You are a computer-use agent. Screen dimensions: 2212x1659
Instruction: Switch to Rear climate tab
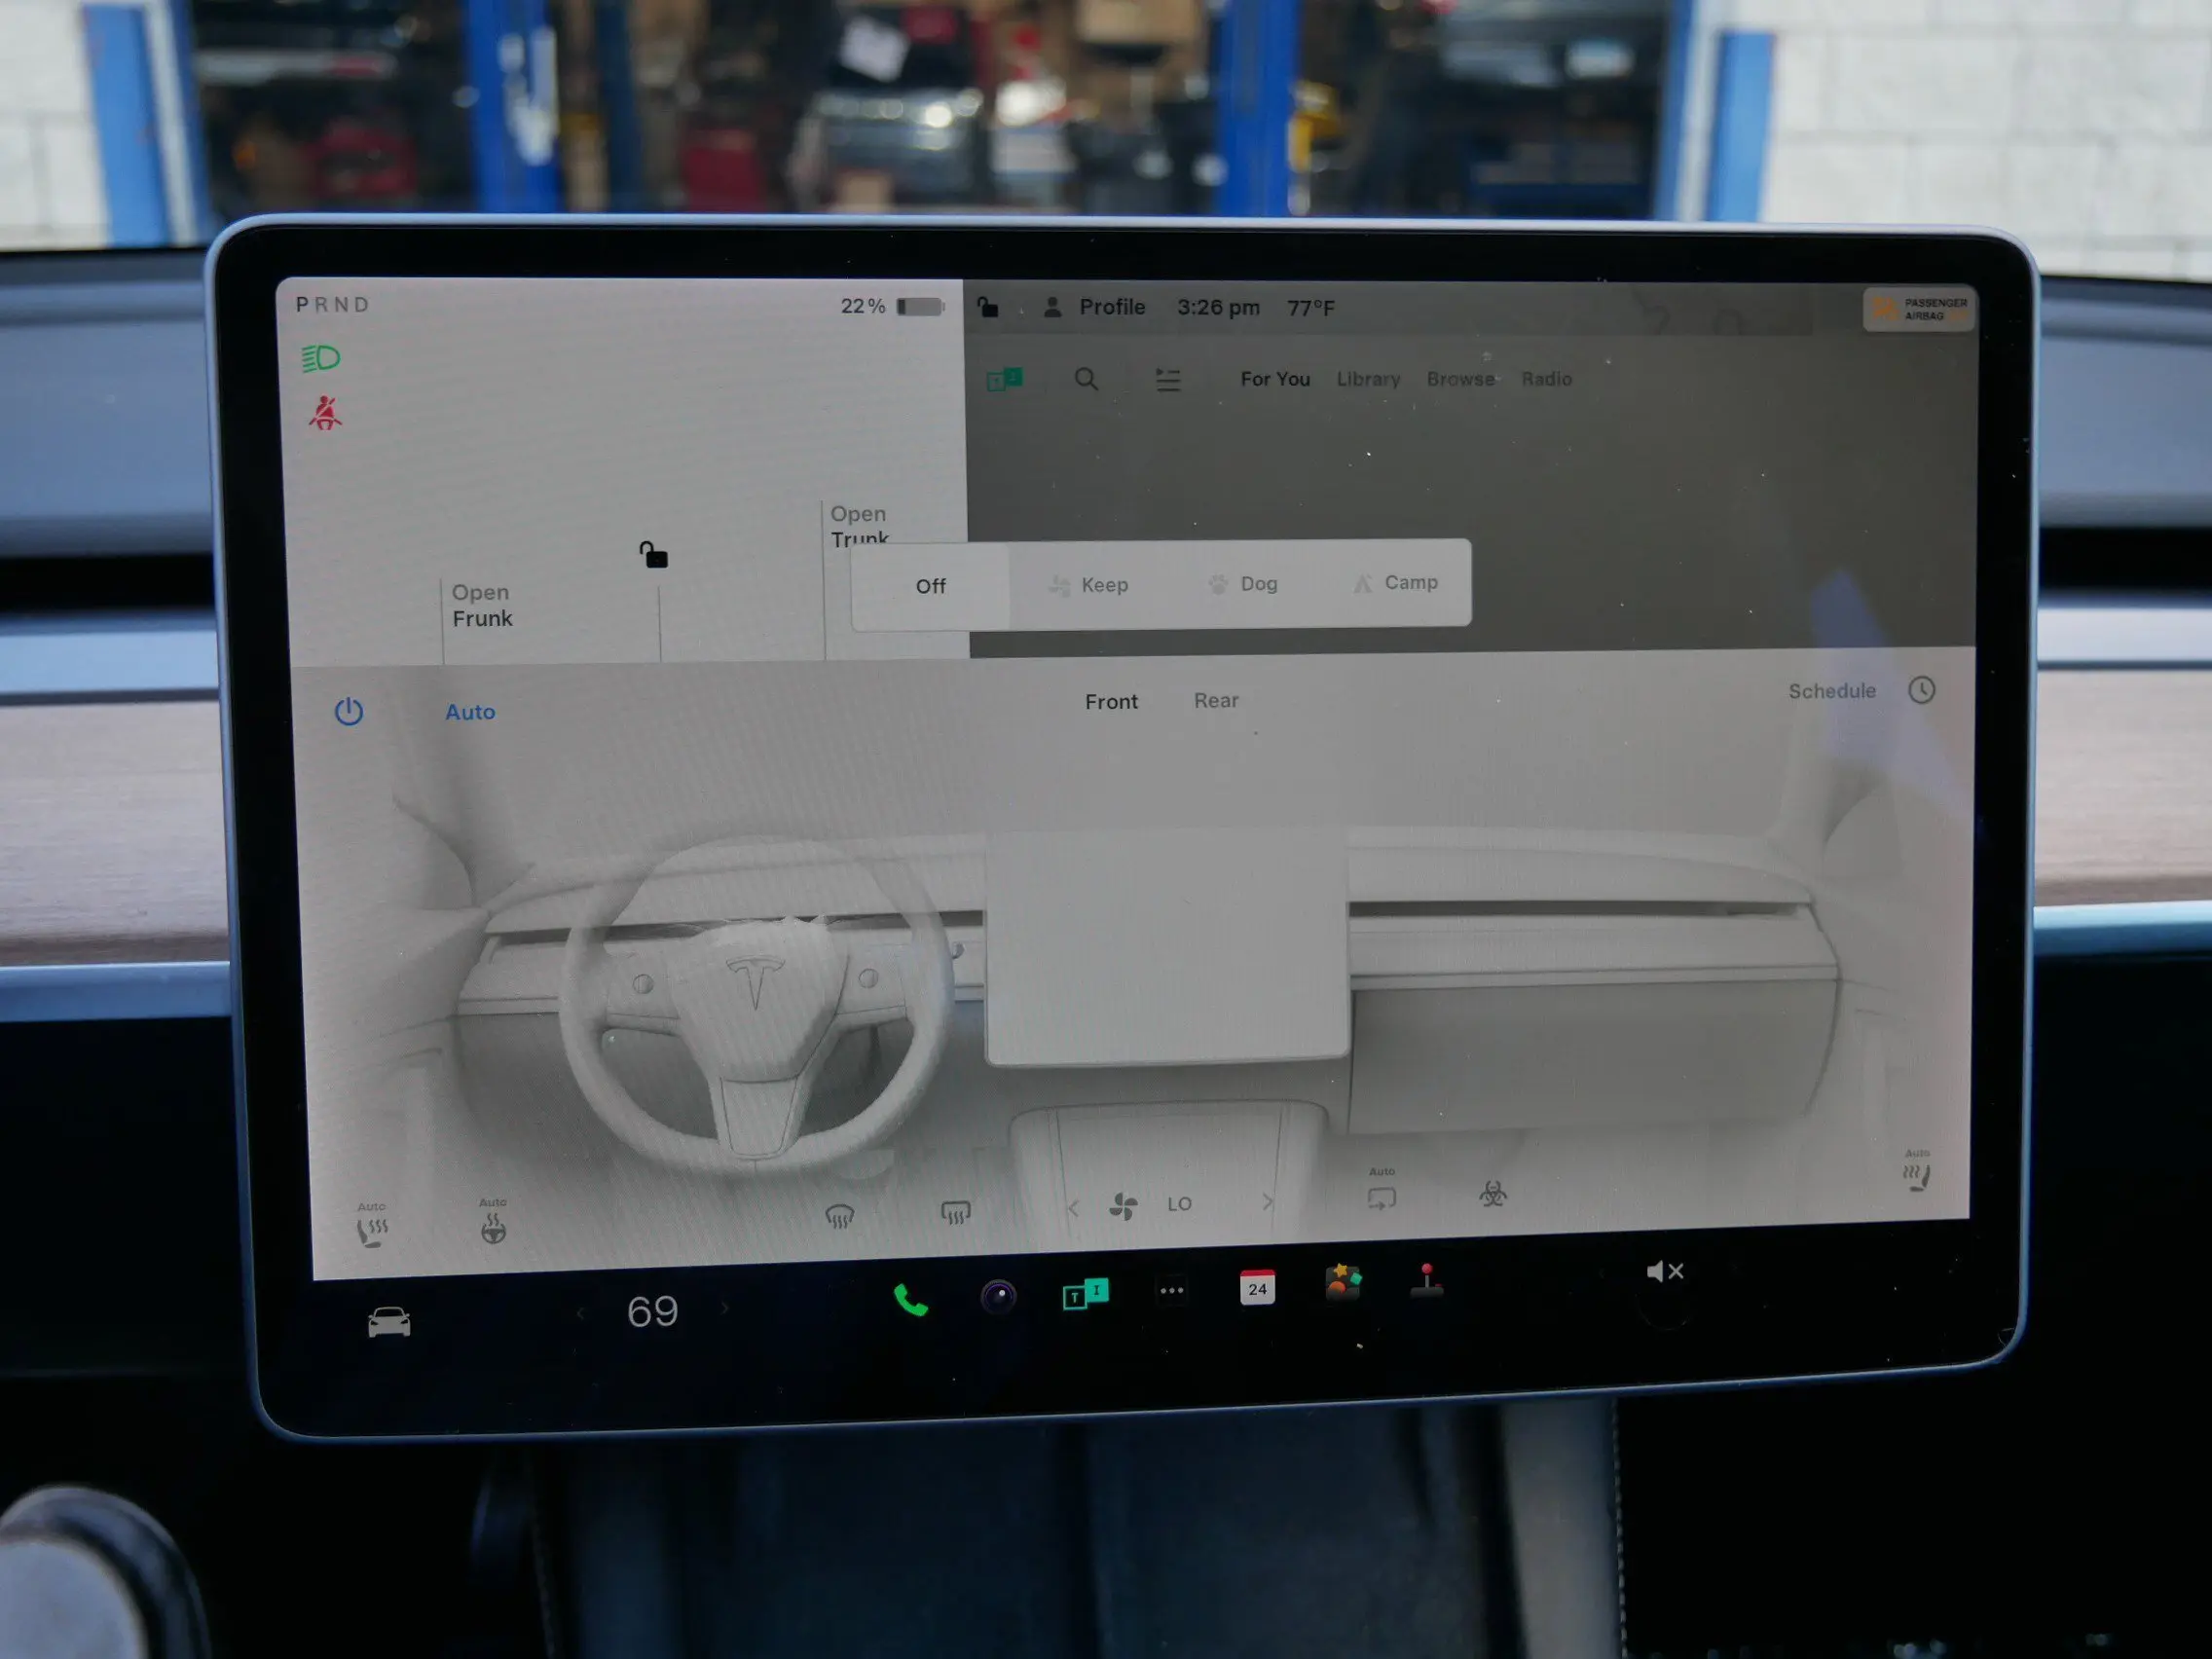pyautogui.click(x=1215, y=701)
